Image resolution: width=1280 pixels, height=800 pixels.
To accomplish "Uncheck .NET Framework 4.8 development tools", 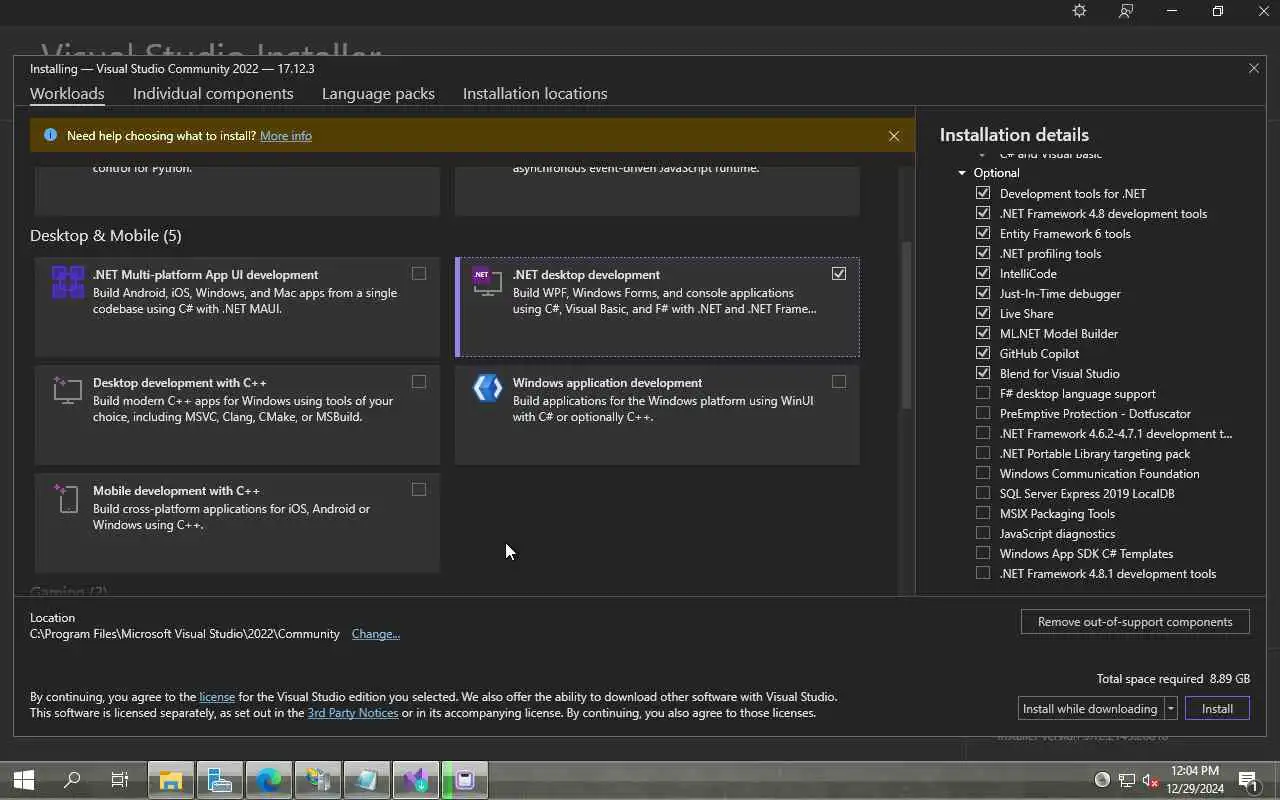I will [x=983, y=213].
